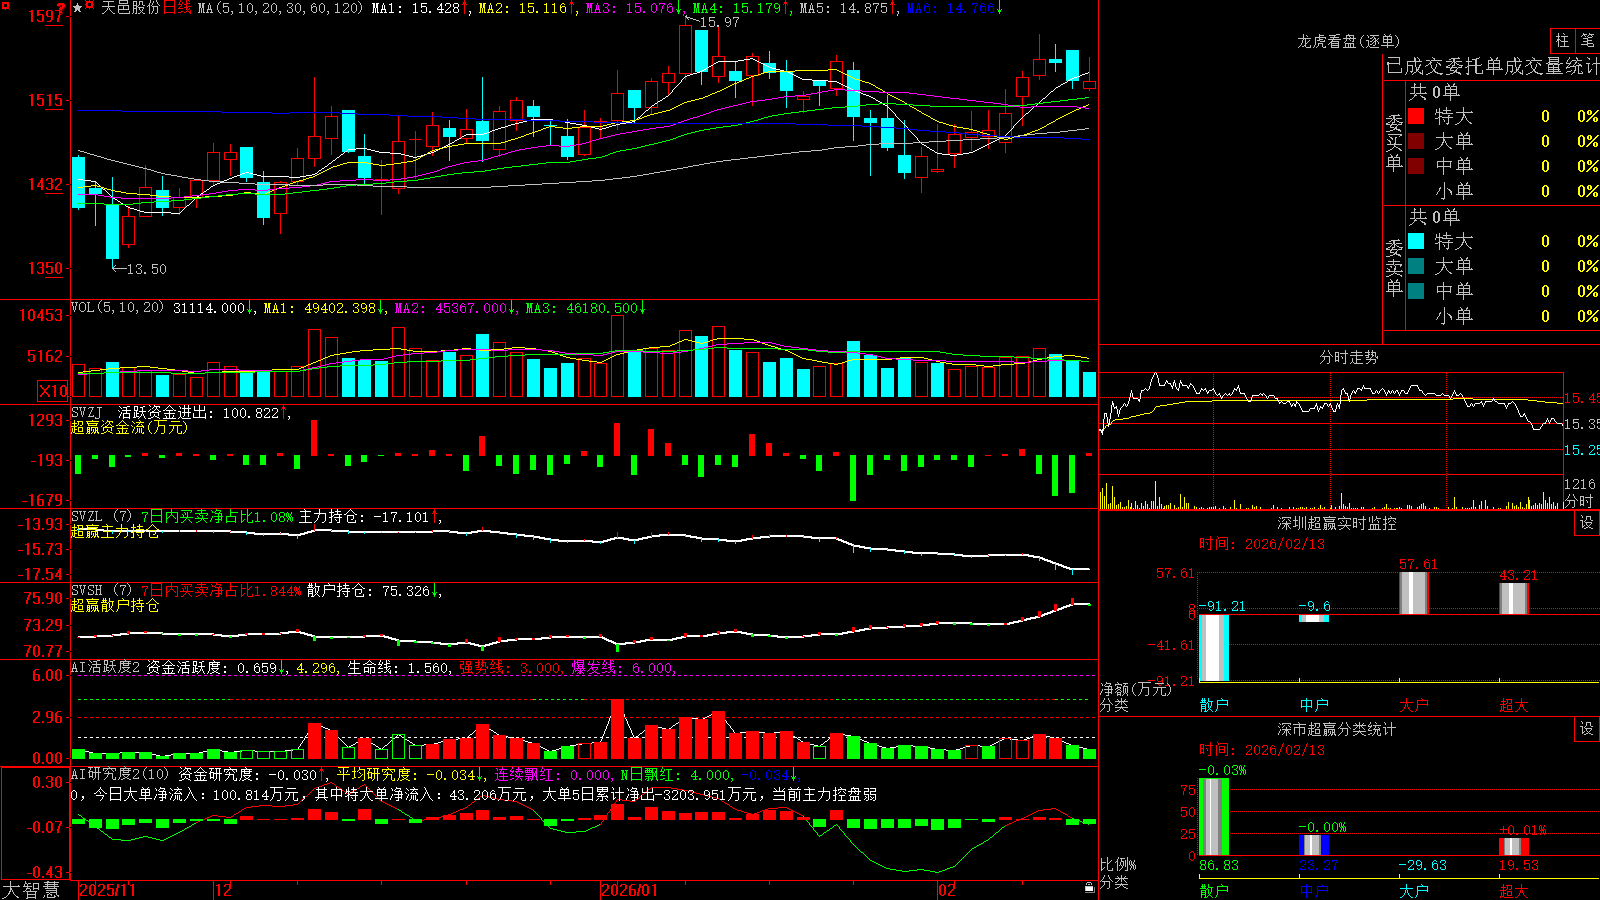Click the VOL(5,10,20) indicator label
Viewport: 1600px width, 900px height.
point(117,308)
